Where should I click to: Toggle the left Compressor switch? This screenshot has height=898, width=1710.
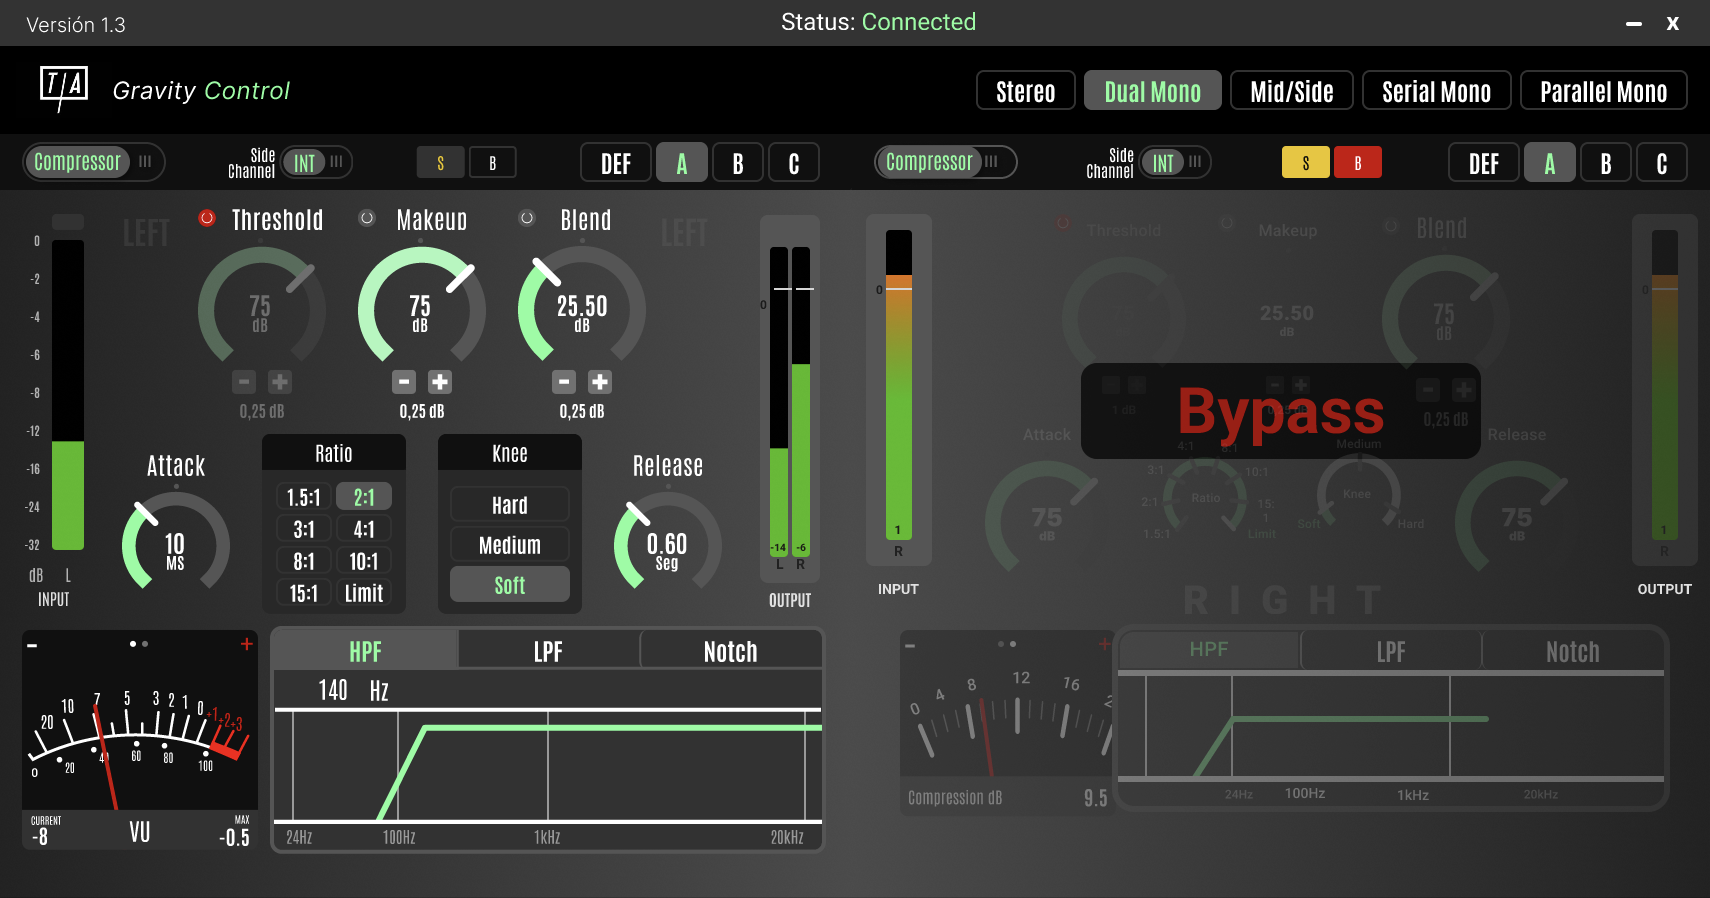[94, 162]
